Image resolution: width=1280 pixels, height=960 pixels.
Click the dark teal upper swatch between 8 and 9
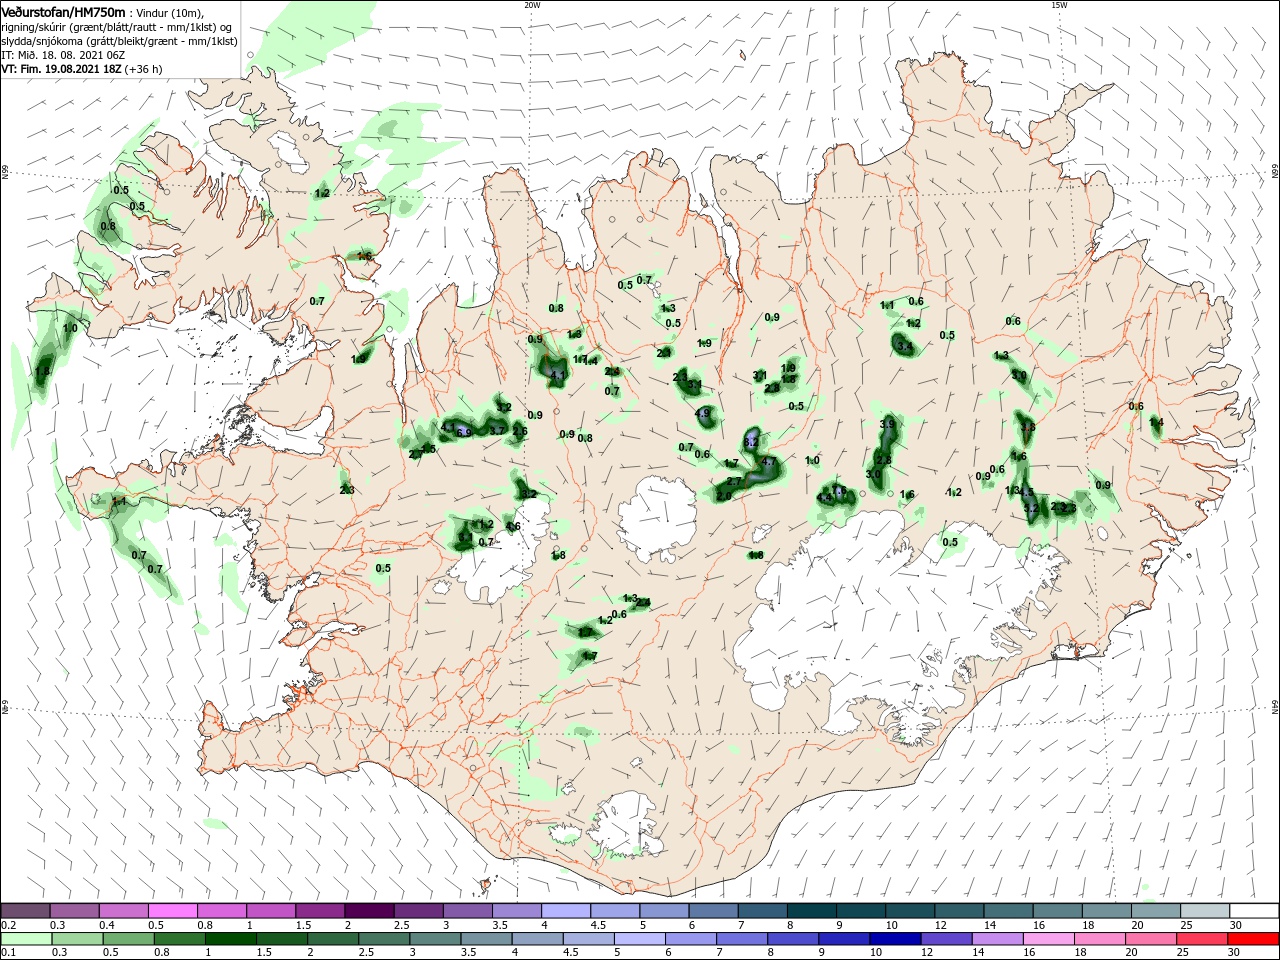point(811,911)
